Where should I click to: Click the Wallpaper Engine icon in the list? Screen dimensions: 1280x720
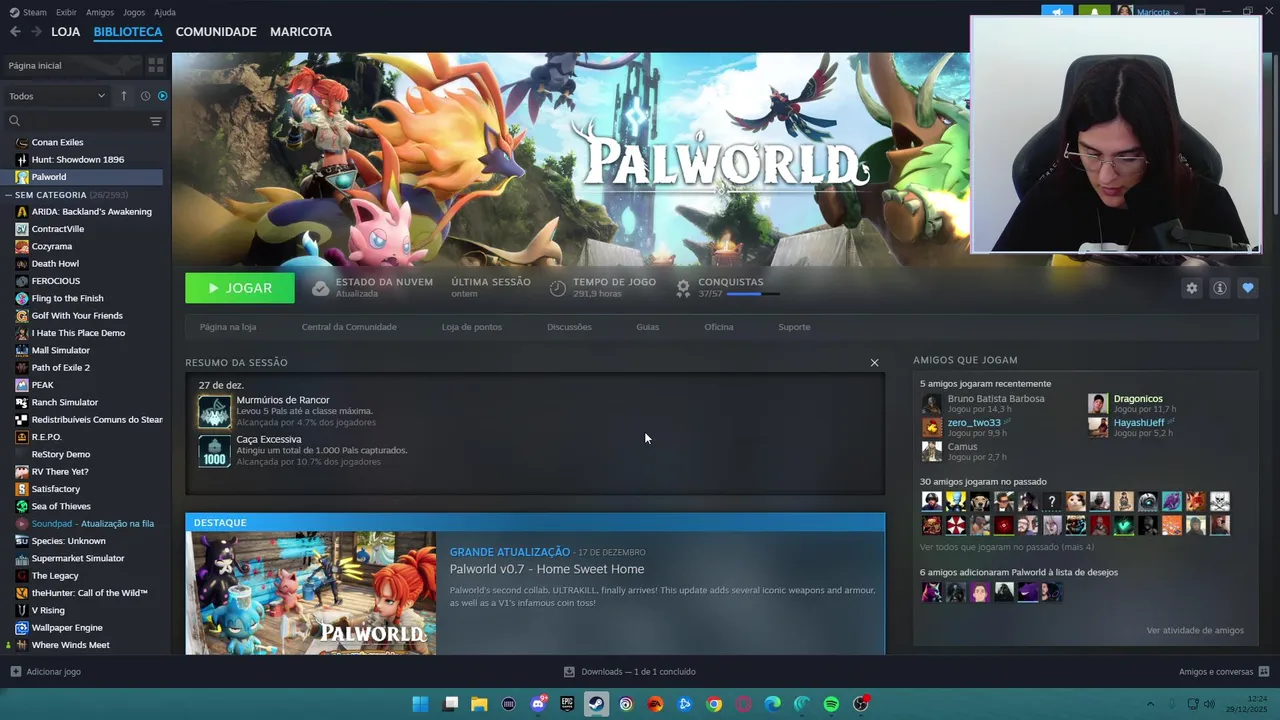(22, 627)
